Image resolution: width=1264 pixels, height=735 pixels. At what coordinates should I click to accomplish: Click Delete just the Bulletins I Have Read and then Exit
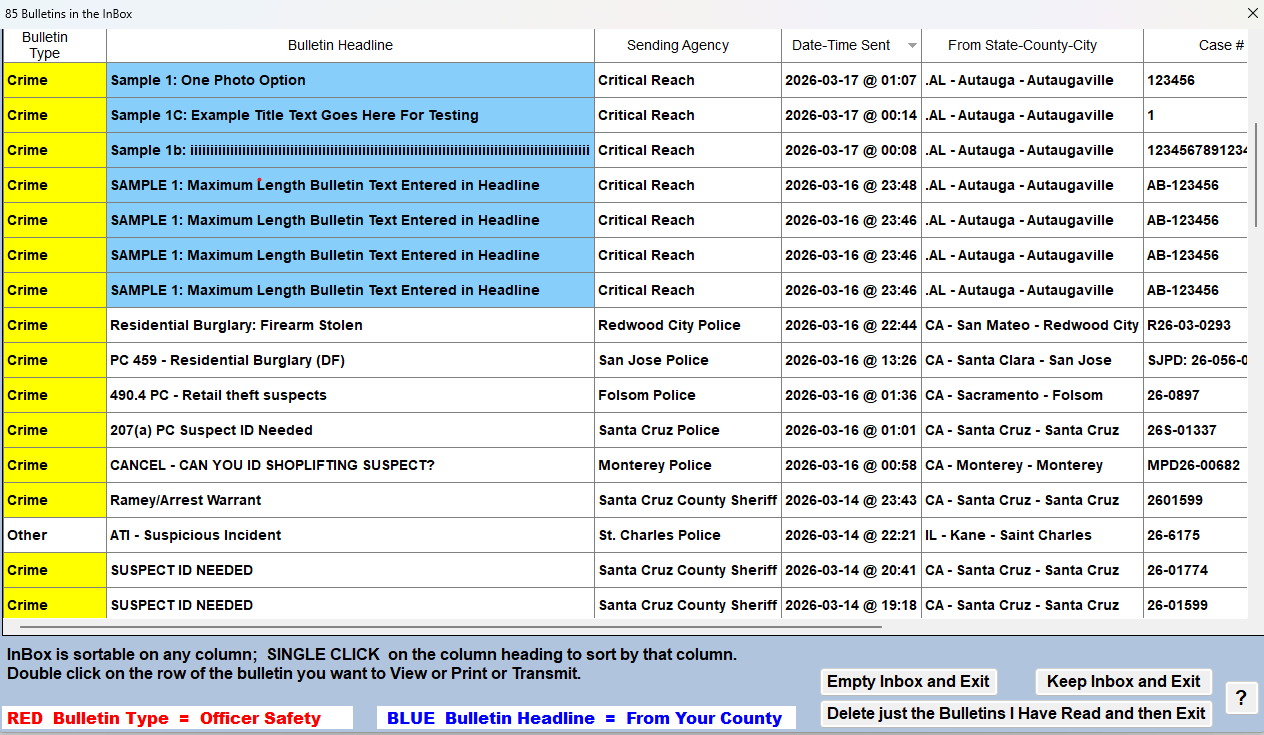point(1016,714)
